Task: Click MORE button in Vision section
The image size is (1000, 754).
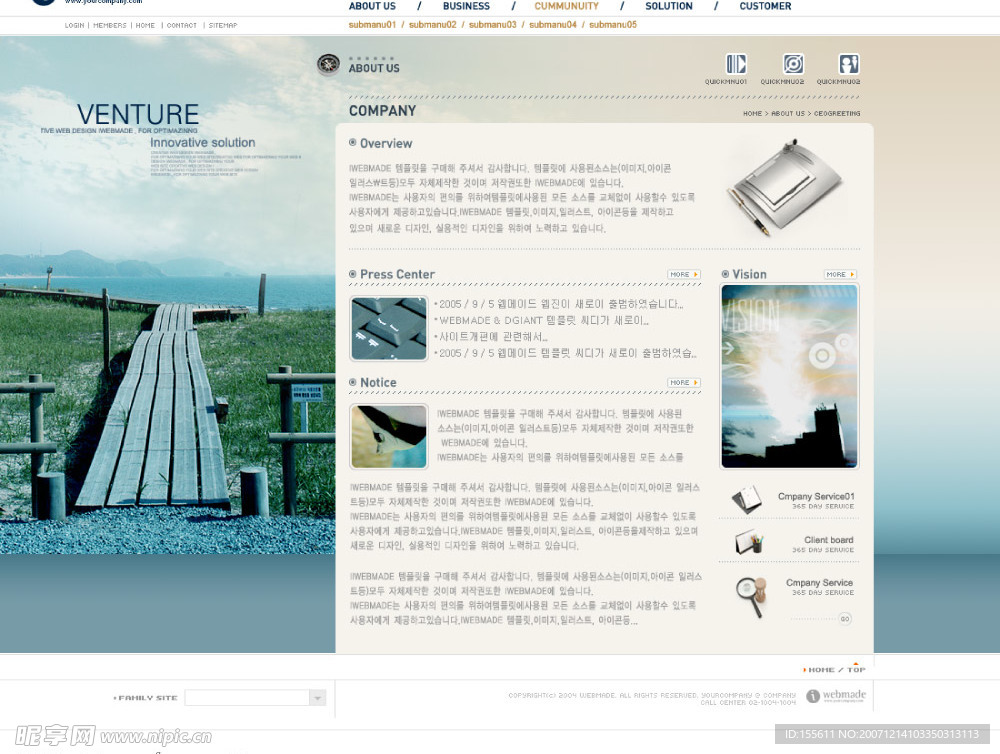Action: (x=840, y=274)
